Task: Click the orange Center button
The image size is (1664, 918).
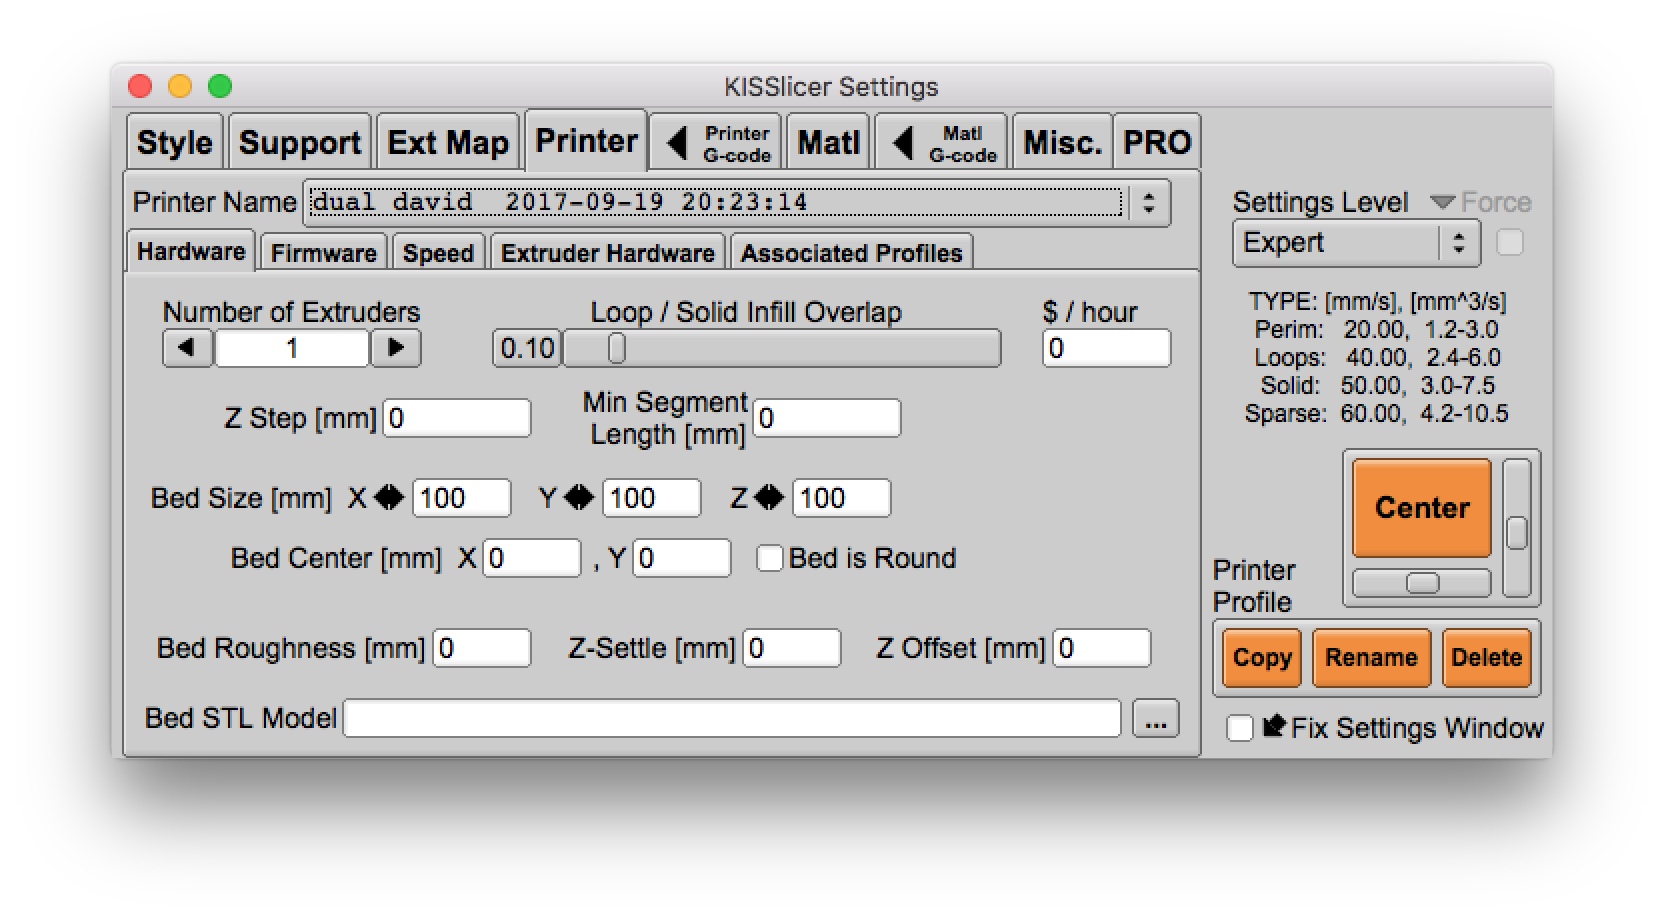Action: pos(1422,508)
